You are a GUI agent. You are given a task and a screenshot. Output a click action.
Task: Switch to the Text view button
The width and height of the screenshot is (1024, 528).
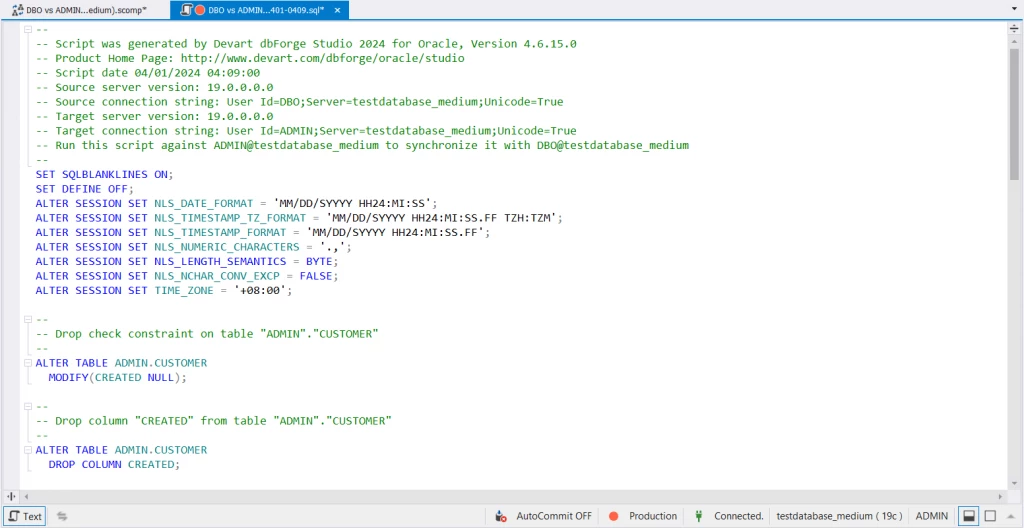point(25,516)
